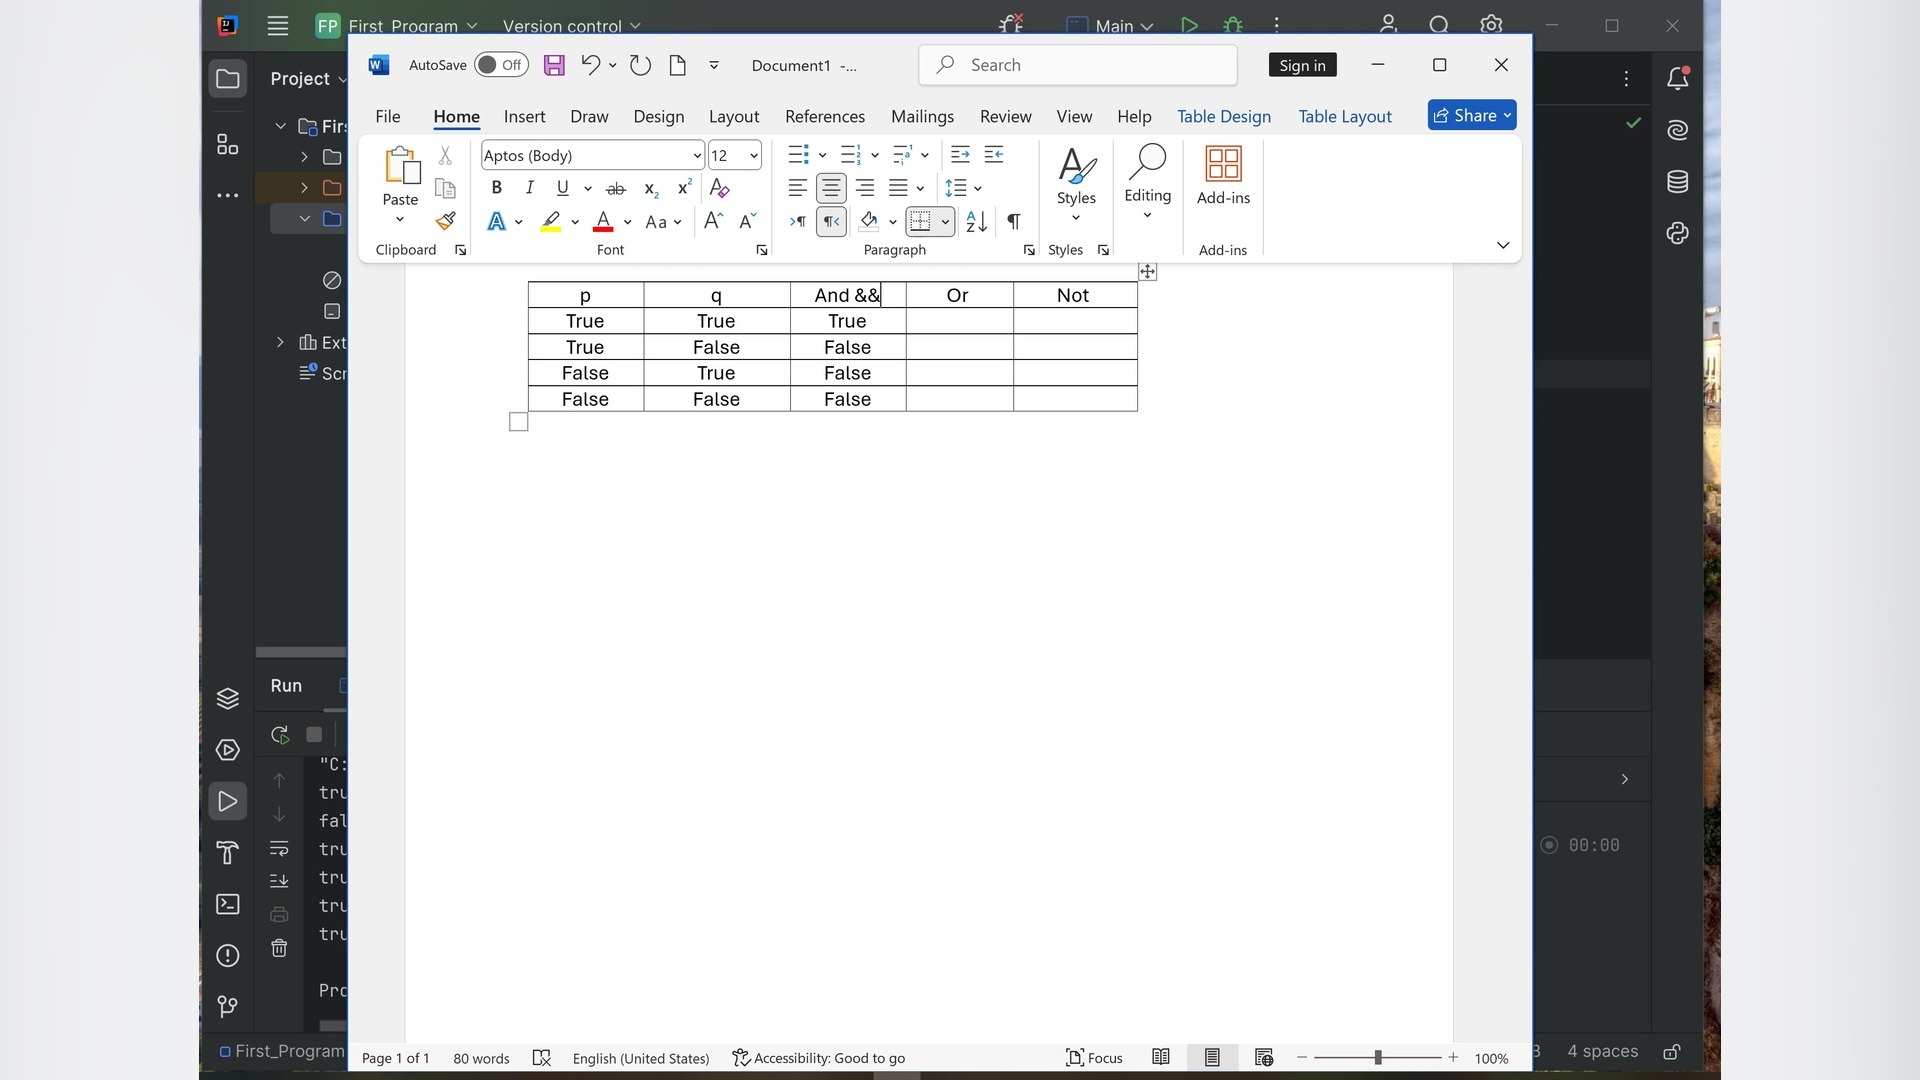1920x1080 pixels.
Task: Toggle Bold formatting button
Action: pyautogui.click(x=497, y=188)
